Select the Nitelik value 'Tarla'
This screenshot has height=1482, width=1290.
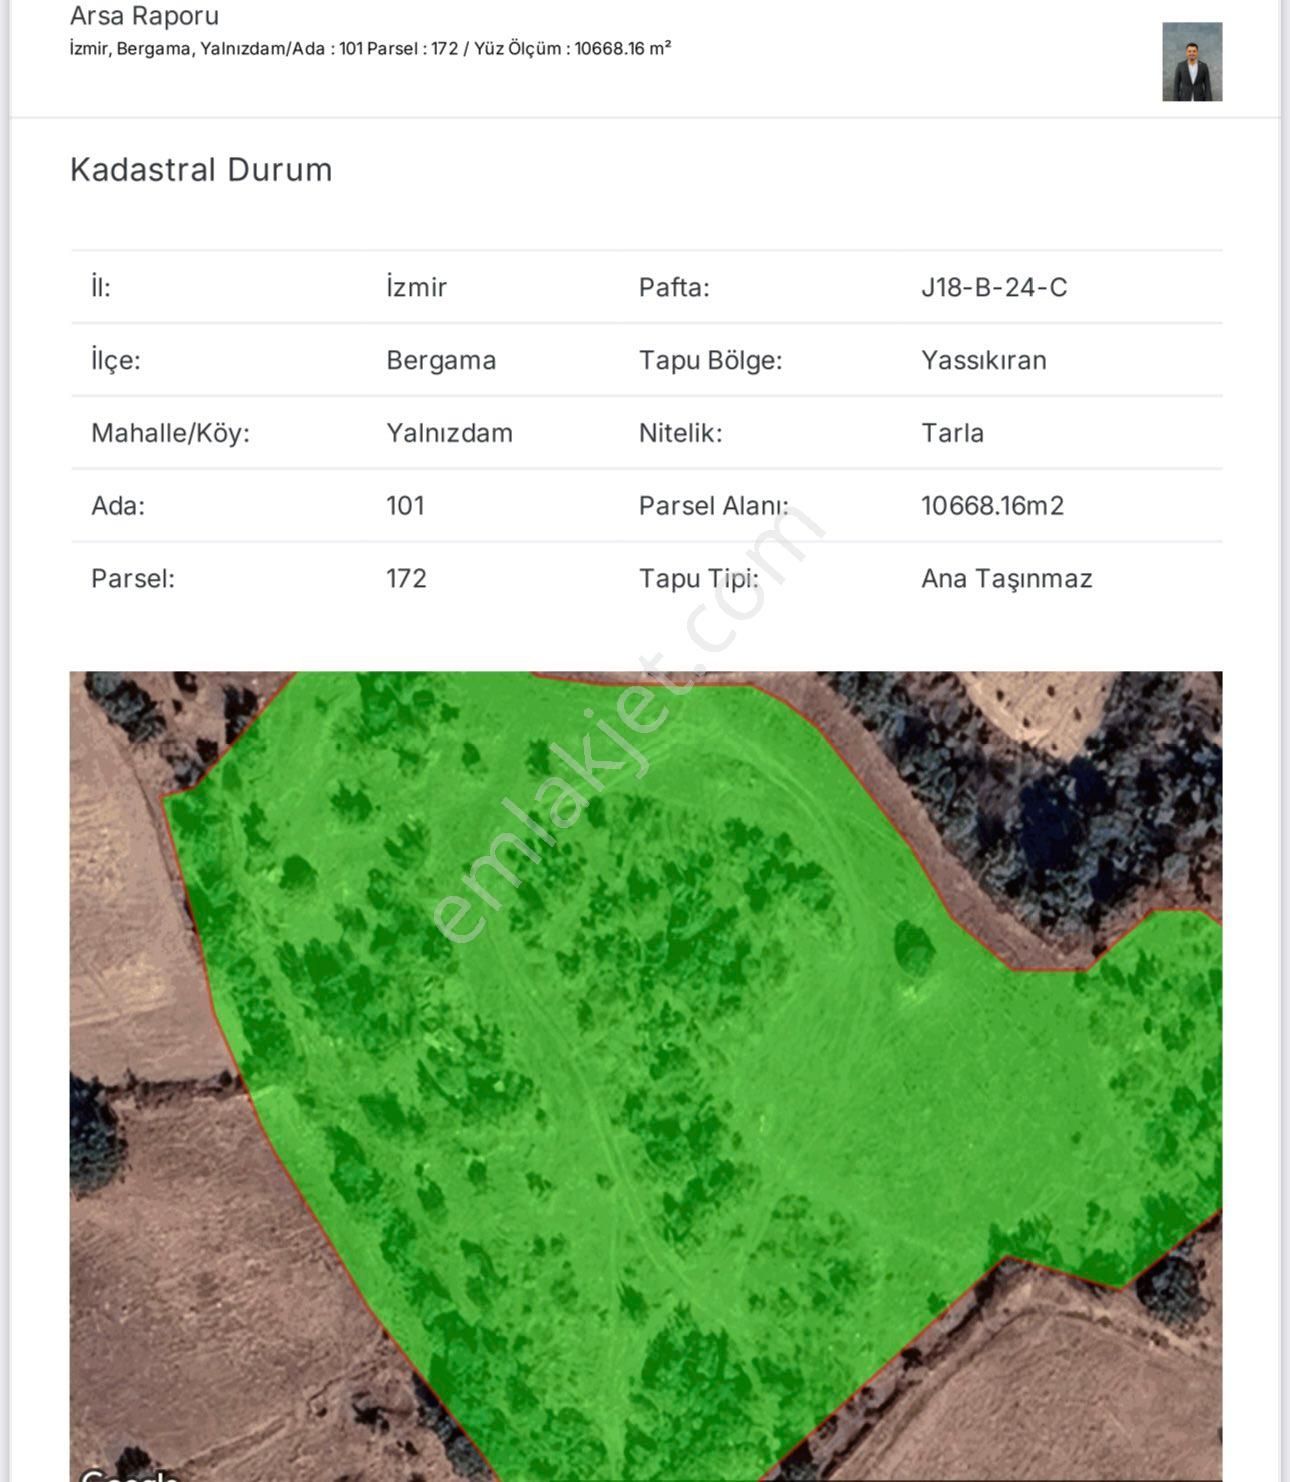coord(952,433)
